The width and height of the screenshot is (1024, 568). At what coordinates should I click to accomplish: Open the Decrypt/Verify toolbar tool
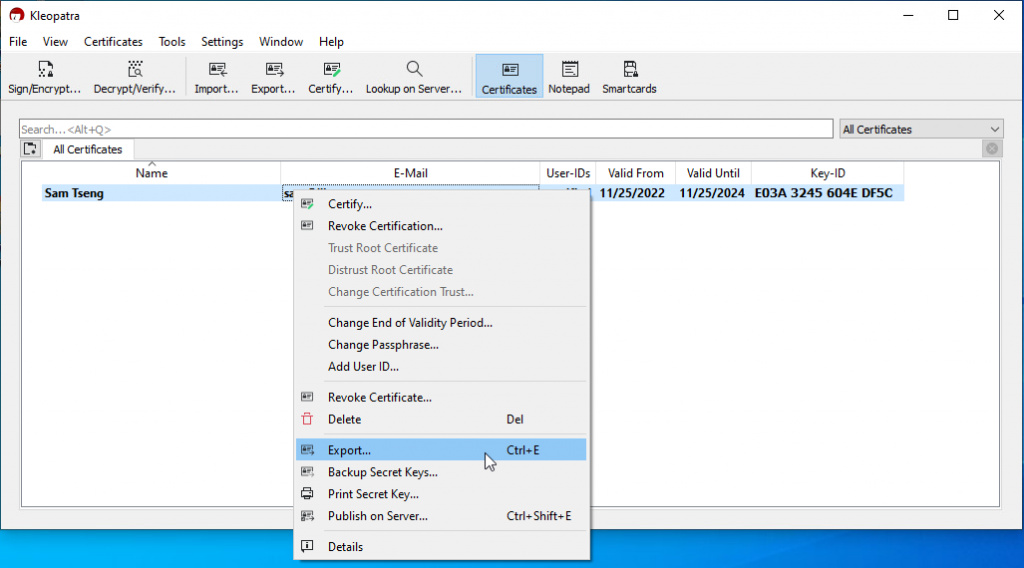135,77
